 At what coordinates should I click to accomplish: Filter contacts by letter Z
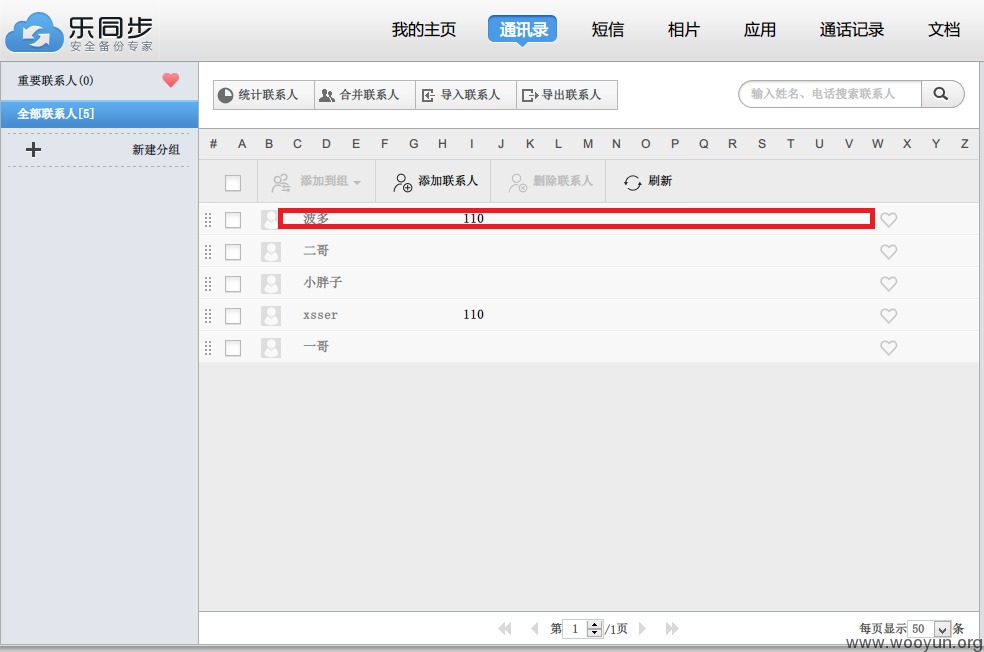[965, 144]
